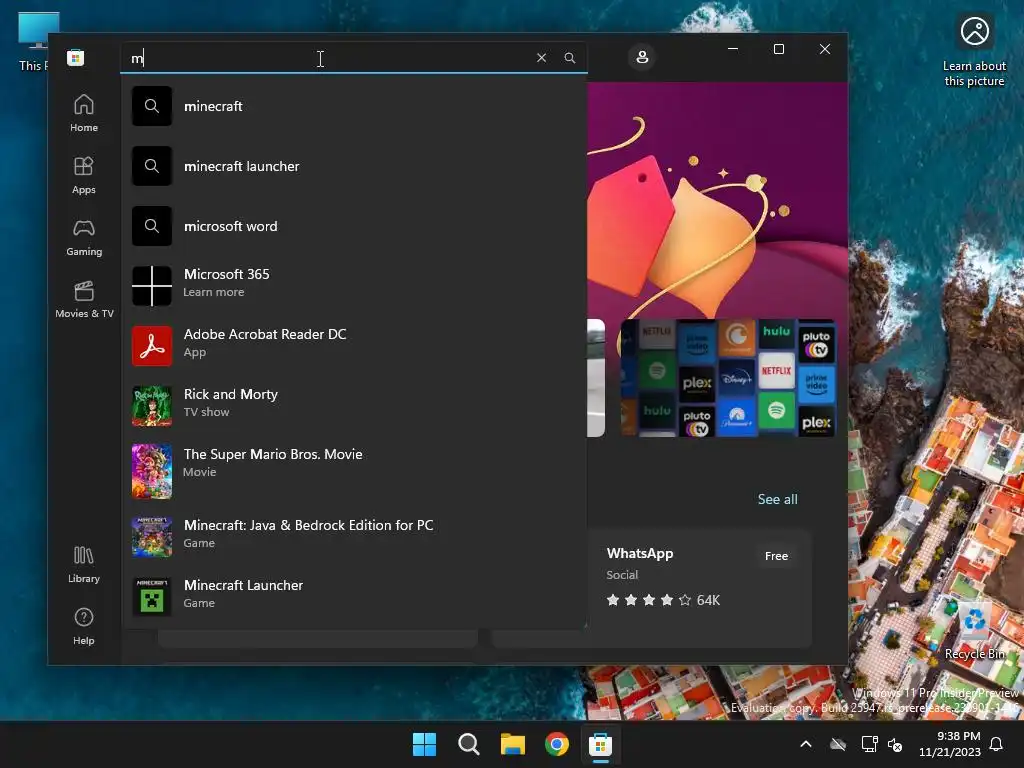
Task: Click the Free button on WhatsApp
Action: pos(776,556)
